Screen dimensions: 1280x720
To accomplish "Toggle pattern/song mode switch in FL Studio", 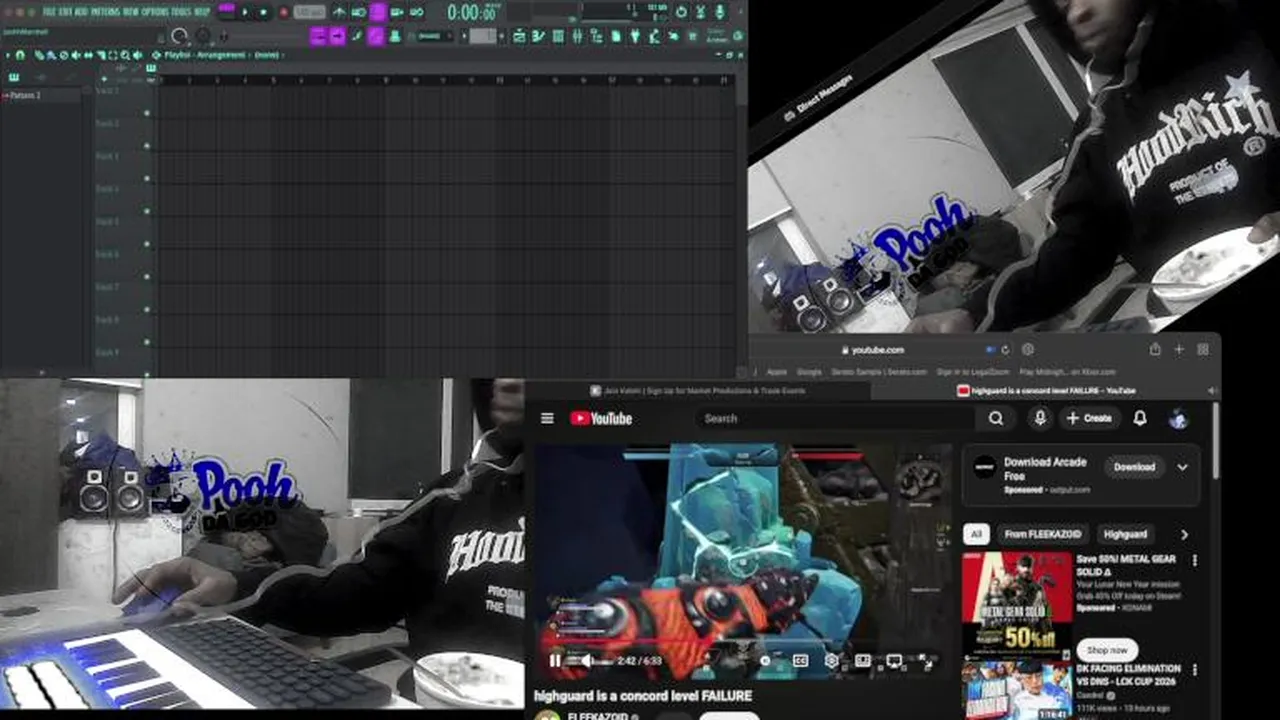I will pos(226,12).
